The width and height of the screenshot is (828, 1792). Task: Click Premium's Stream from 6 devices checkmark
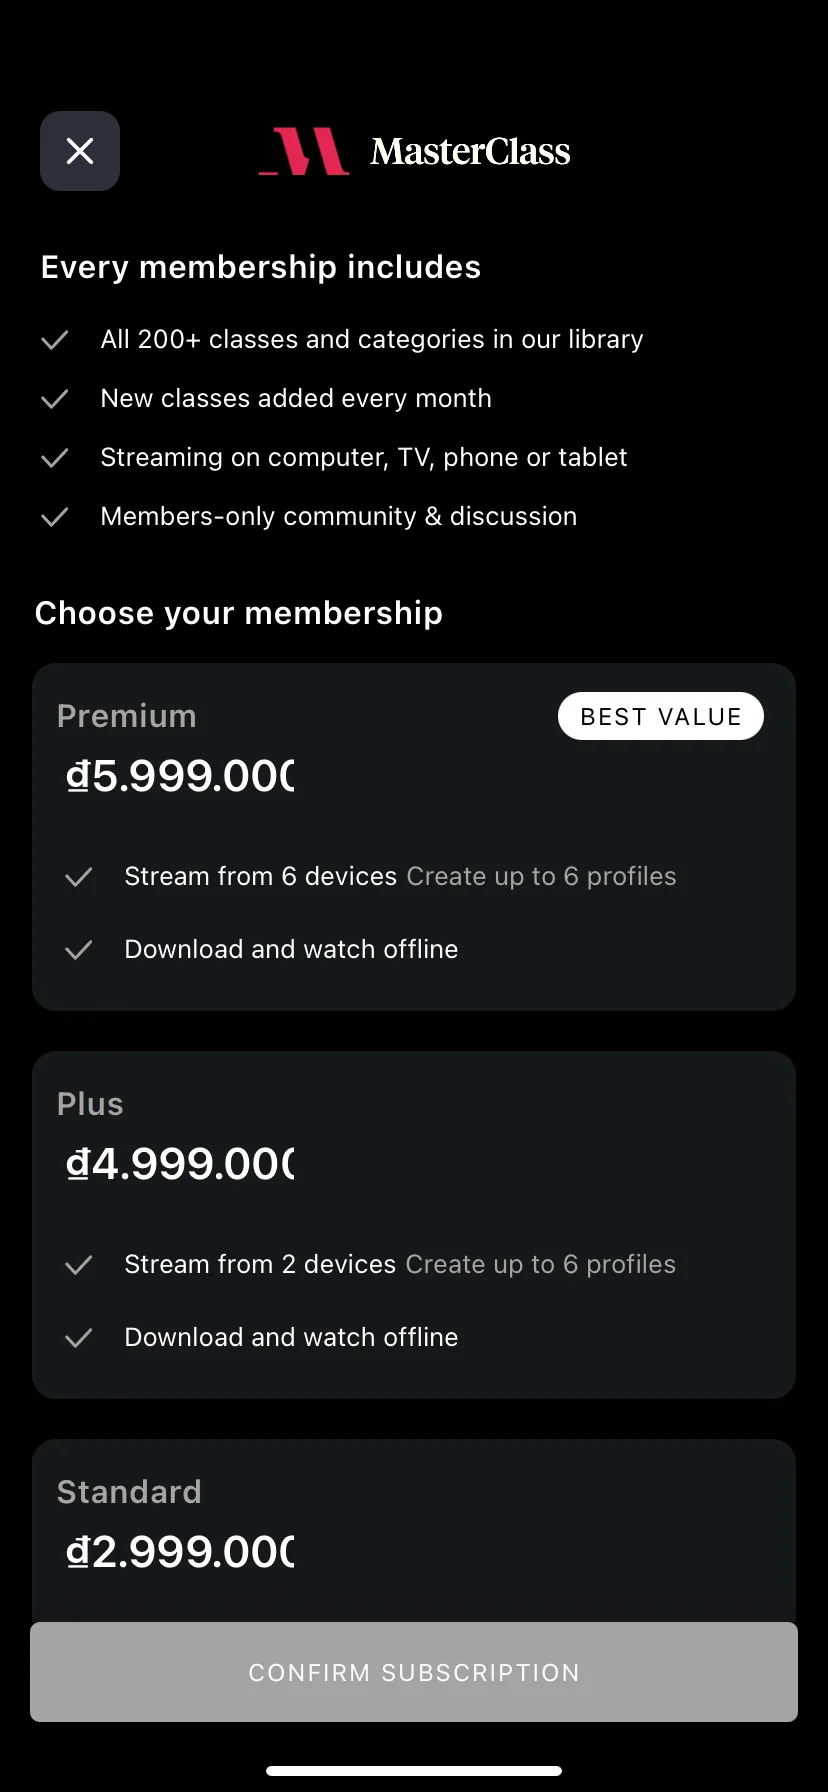pyautogui.click(x=78, y=877)
